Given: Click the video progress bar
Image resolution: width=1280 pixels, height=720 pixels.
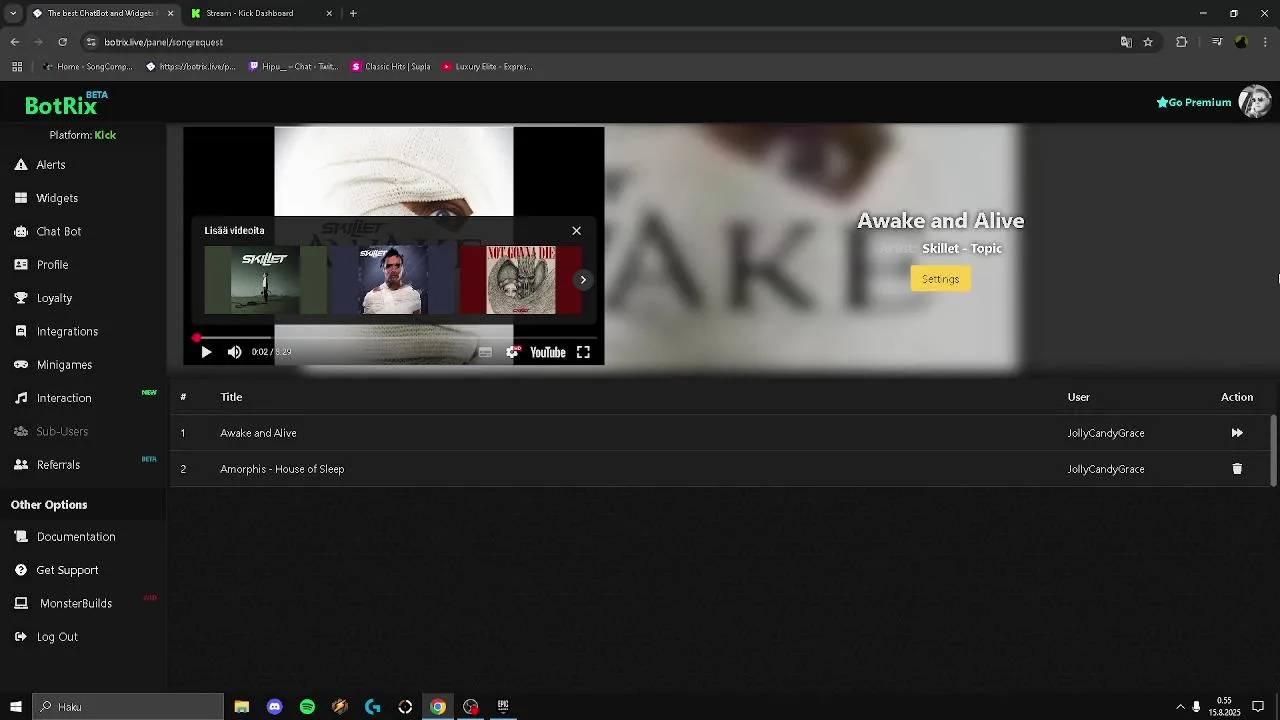Looking at the screenshot, I should coord(395,338).
